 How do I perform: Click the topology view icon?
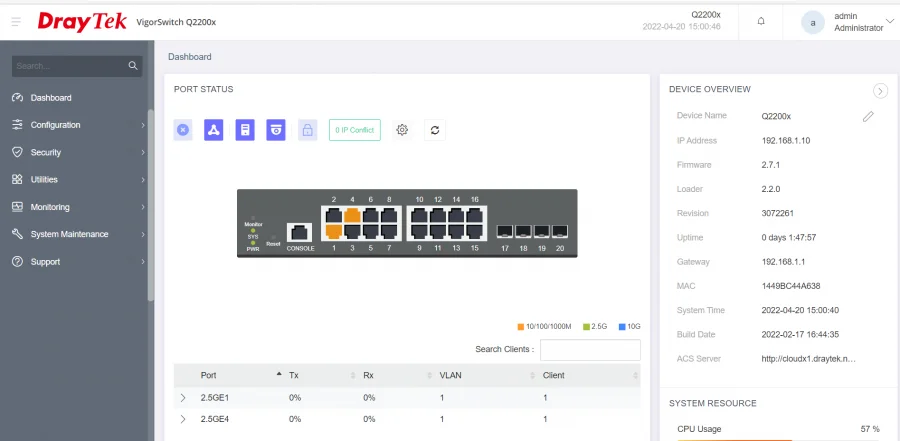point(213,130)
